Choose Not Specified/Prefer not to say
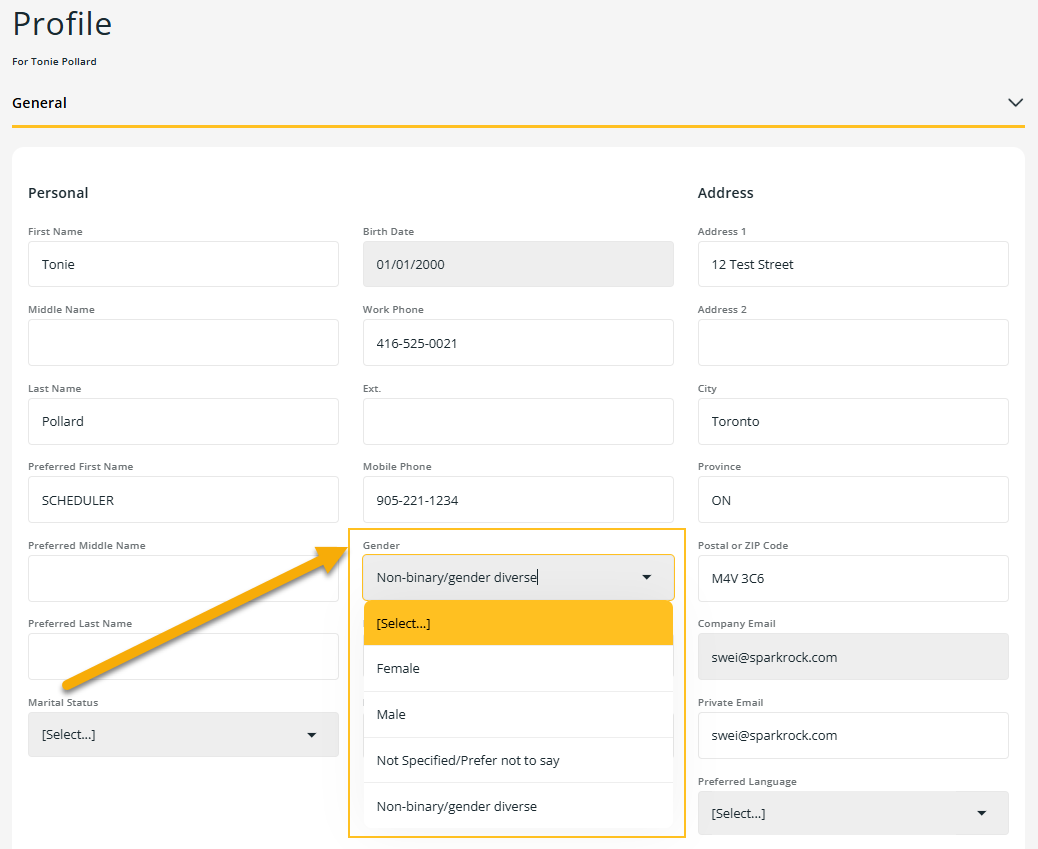The height and width of the screenshot is (849, 1038). pyautogui.click(x=518, y=760)
